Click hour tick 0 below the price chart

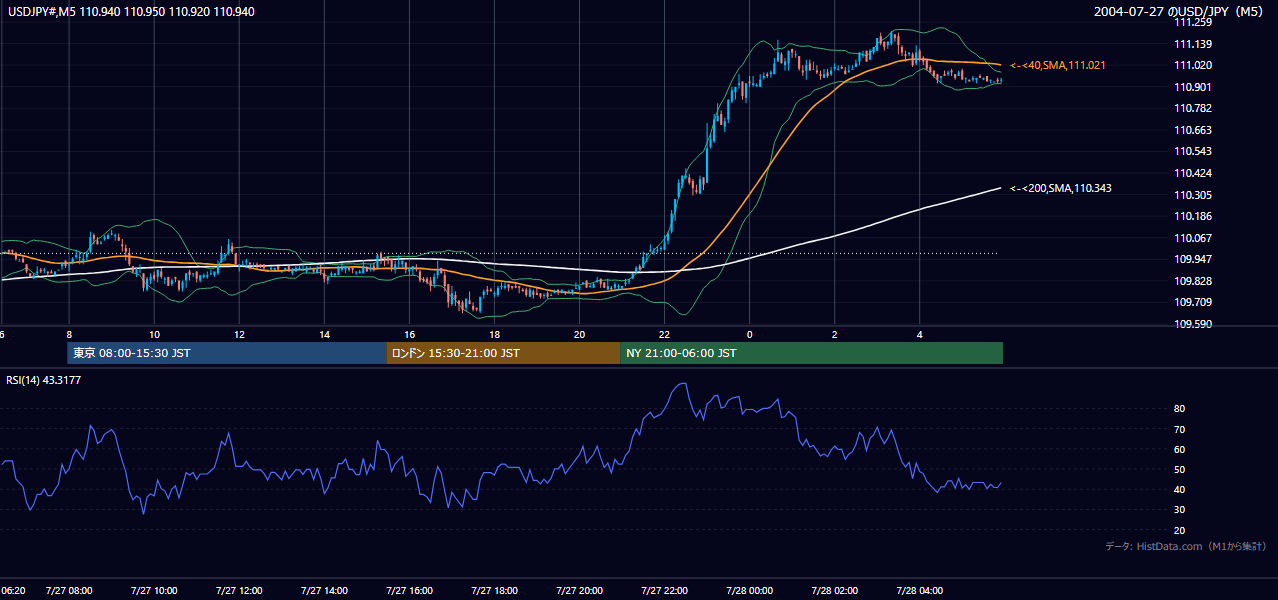point(750,334)
